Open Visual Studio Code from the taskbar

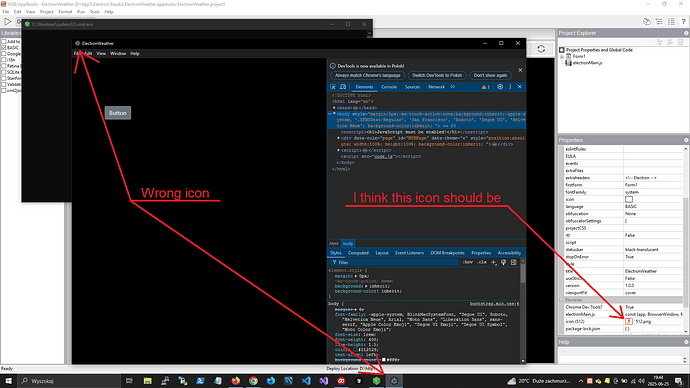(x=306, y=381)
